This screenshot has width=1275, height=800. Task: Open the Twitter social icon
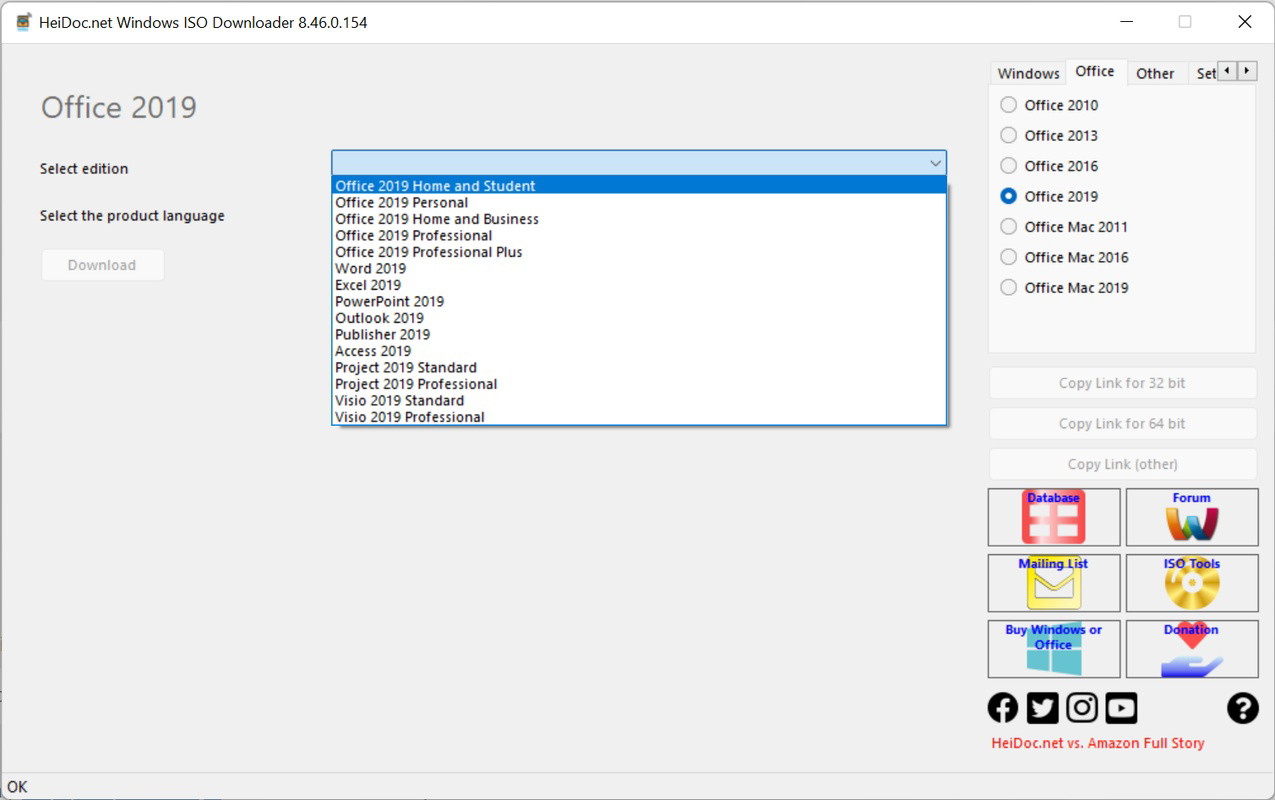[1042, 708]
